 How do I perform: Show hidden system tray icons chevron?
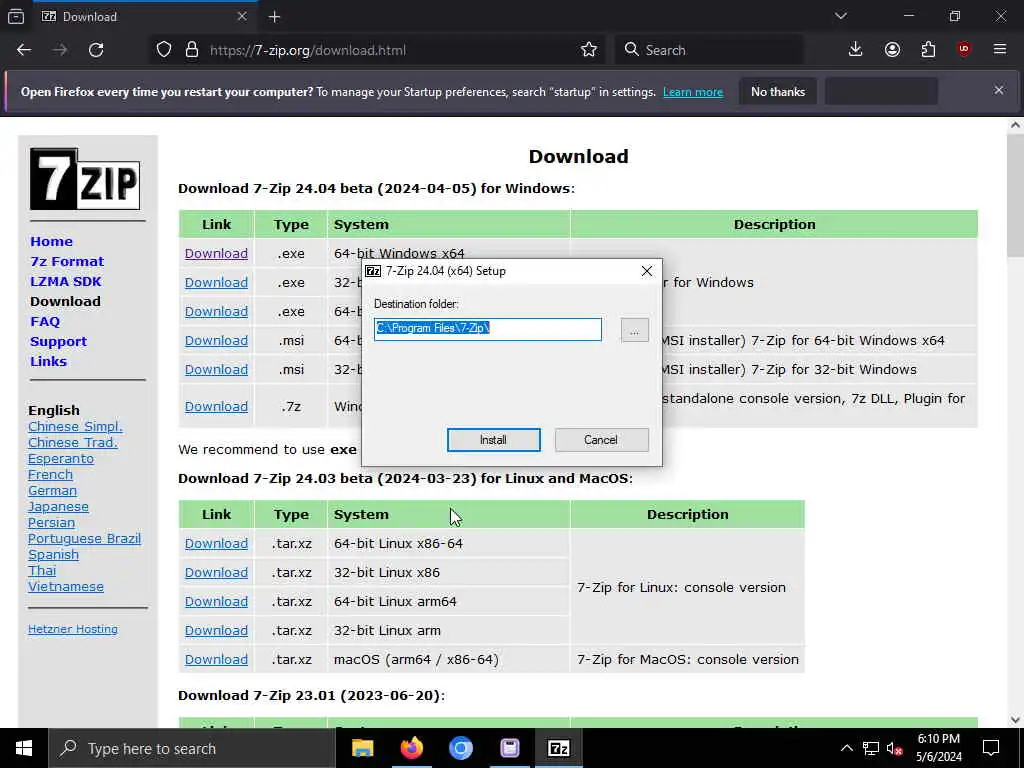point(846,748)
